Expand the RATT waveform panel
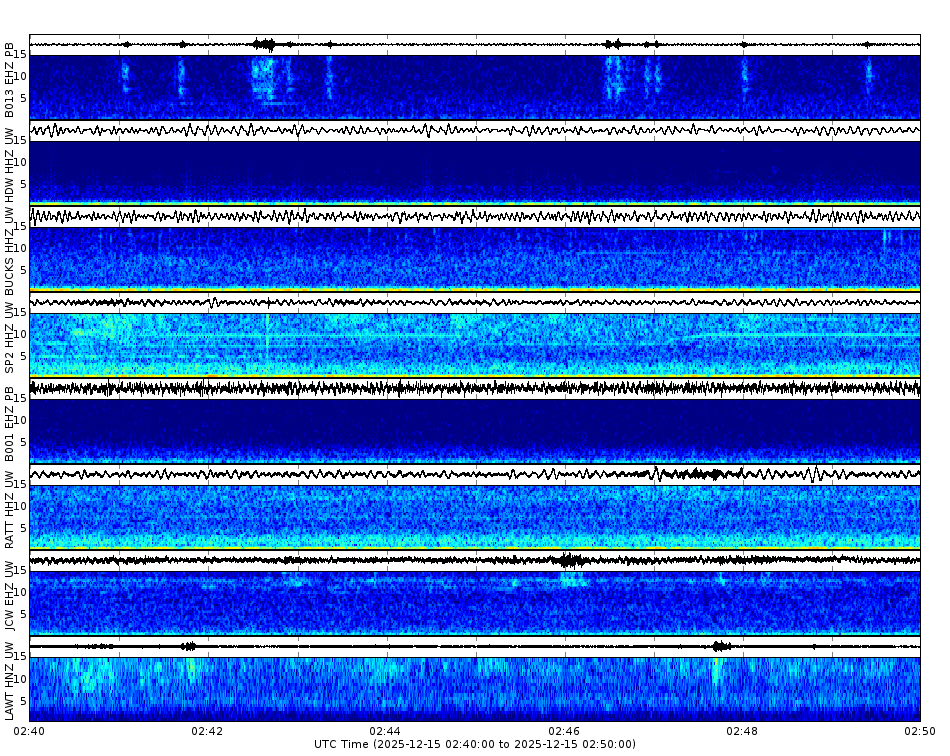Viewport: 950px width, 756px height. (x=475, y=475)
